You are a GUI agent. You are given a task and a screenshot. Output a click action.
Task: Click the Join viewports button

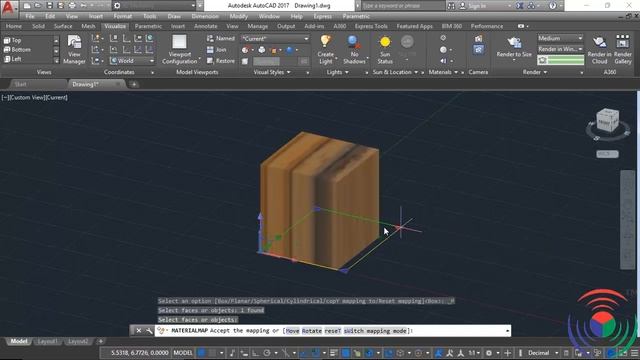217,49
